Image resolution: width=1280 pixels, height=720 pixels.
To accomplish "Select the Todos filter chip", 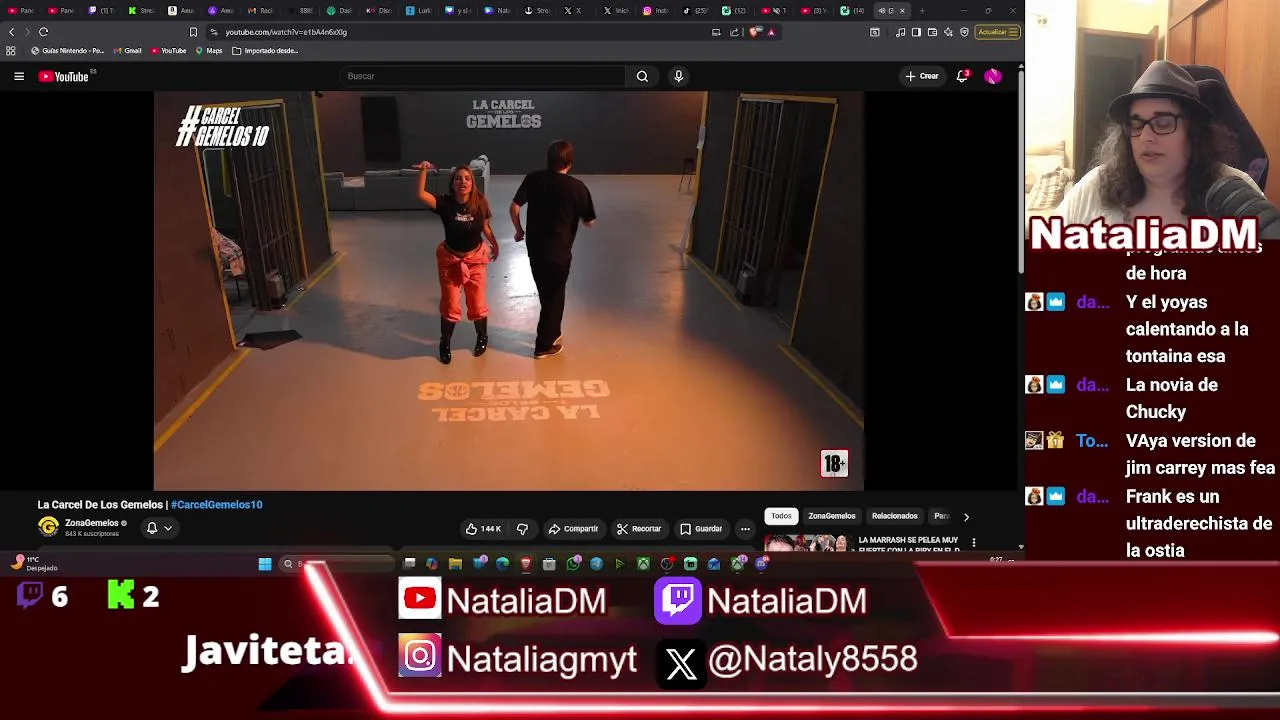I will coord(781,516).
